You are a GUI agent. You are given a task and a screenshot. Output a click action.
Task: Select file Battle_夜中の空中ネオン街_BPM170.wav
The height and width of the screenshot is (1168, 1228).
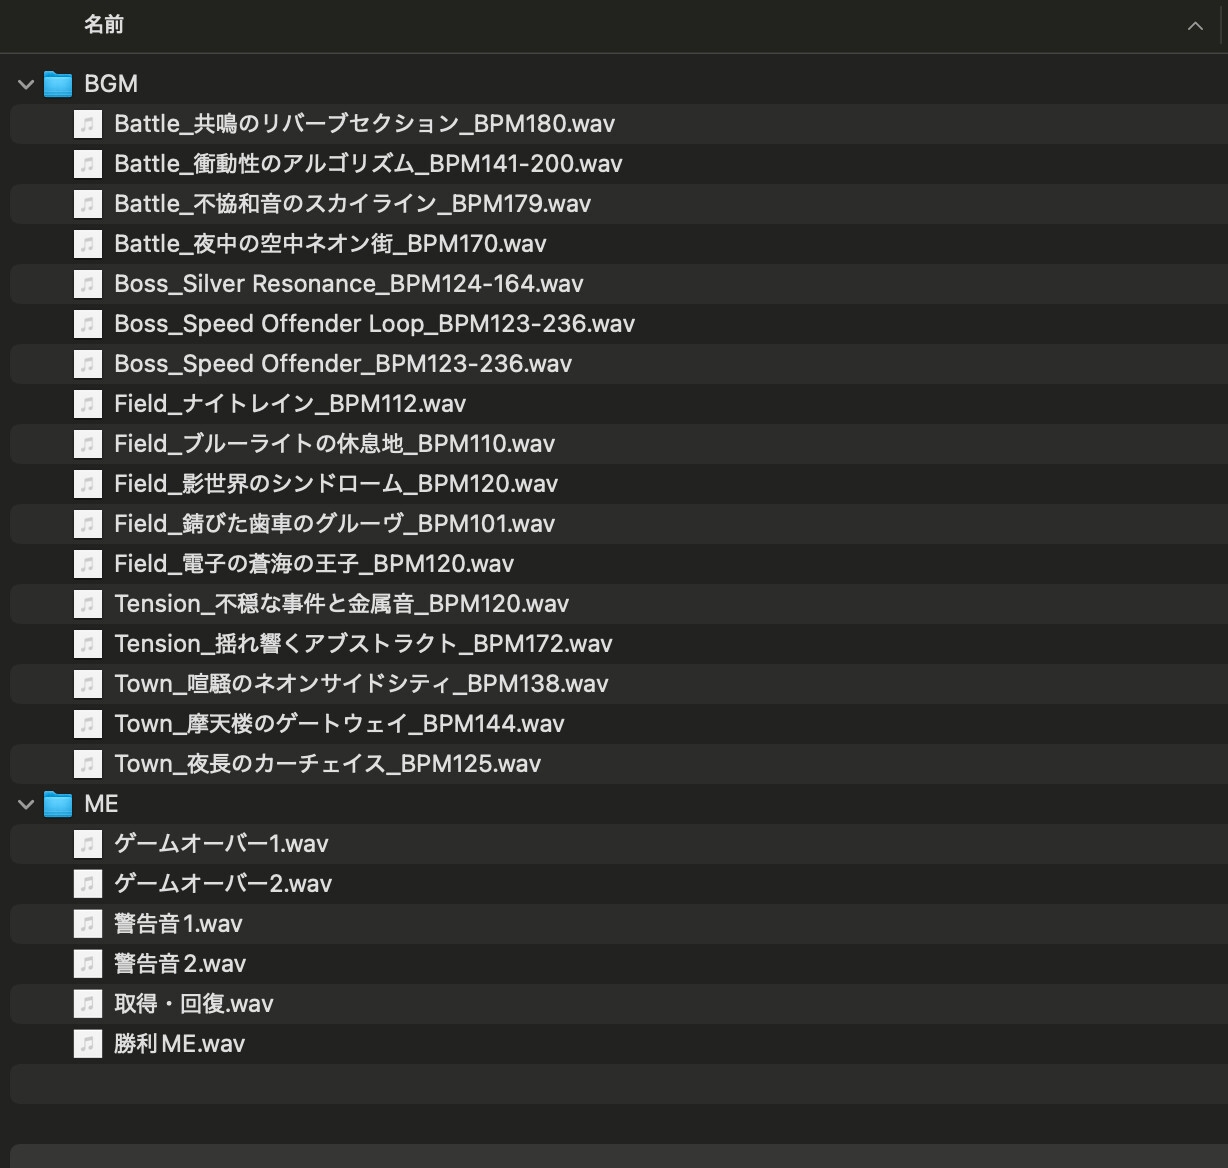point(330,244)
